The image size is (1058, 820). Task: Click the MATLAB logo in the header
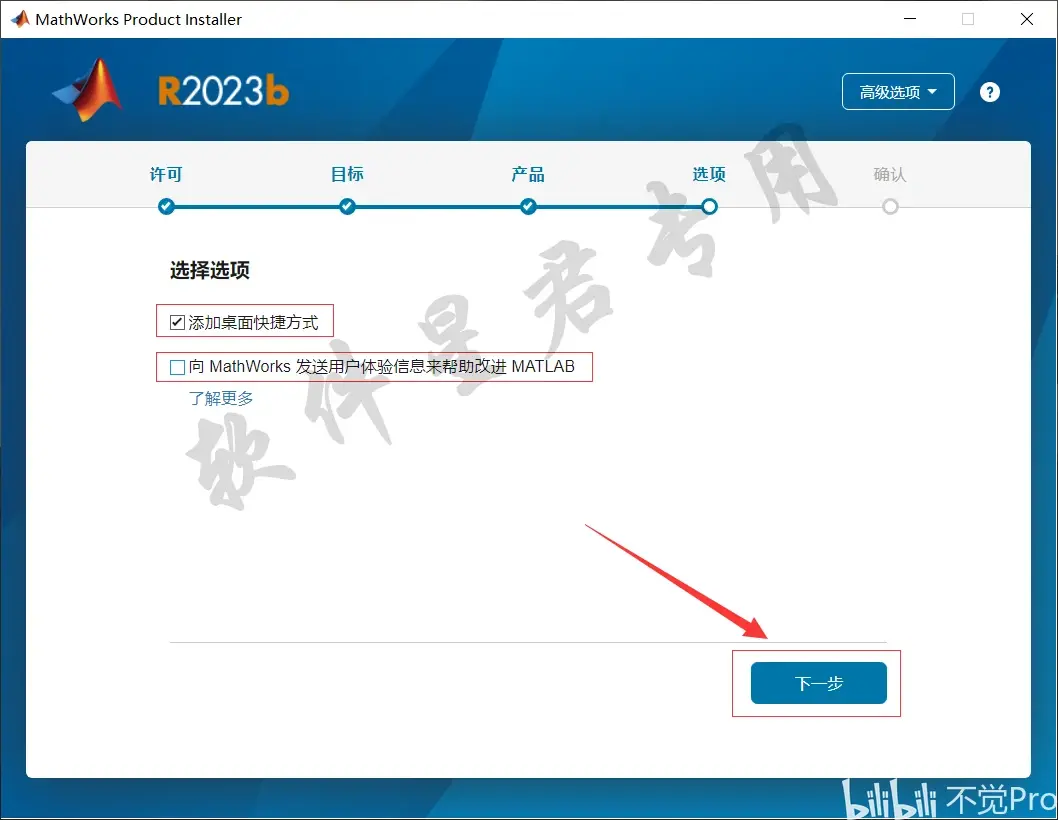88,90
